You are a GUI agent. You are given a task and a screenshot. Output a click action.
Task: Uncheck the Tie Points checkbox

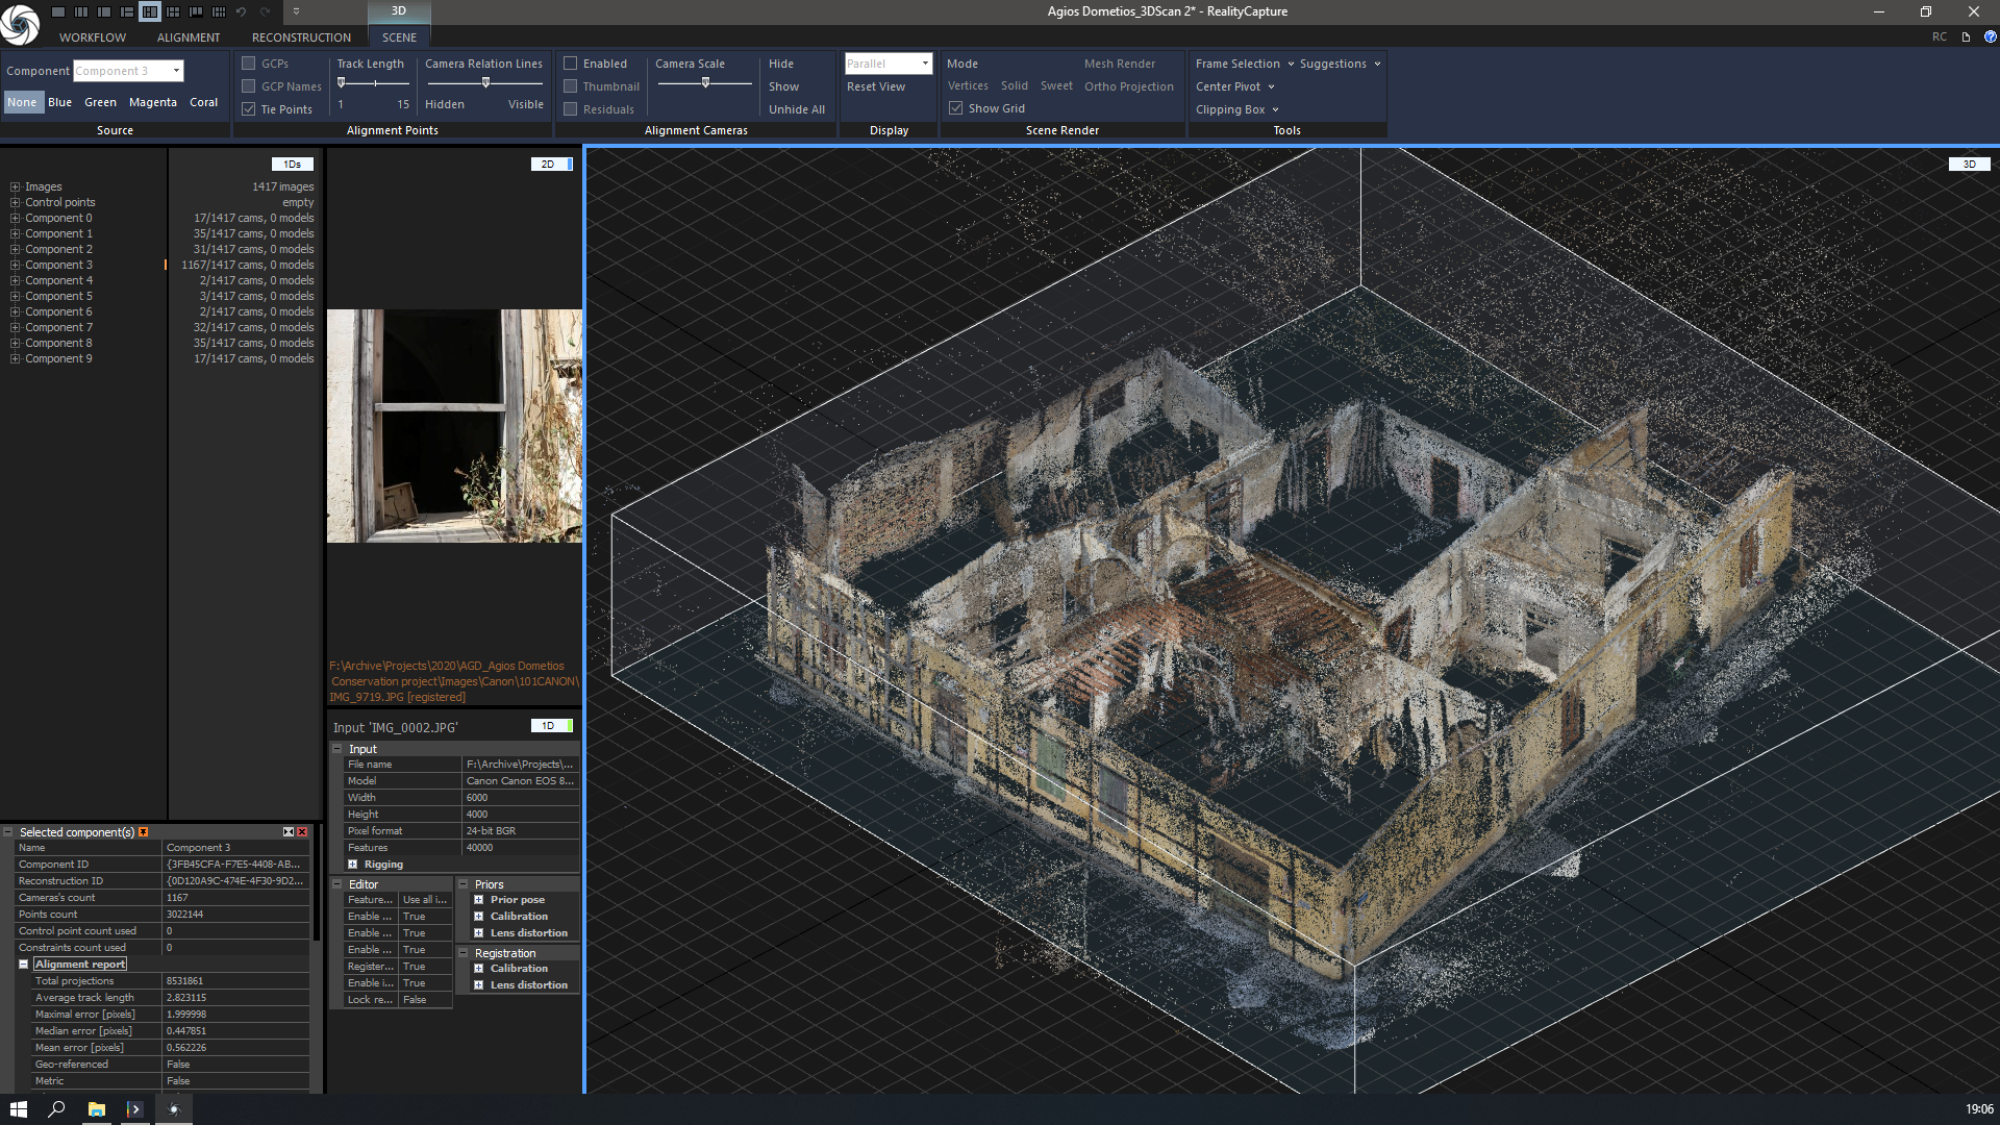point(249,109)
